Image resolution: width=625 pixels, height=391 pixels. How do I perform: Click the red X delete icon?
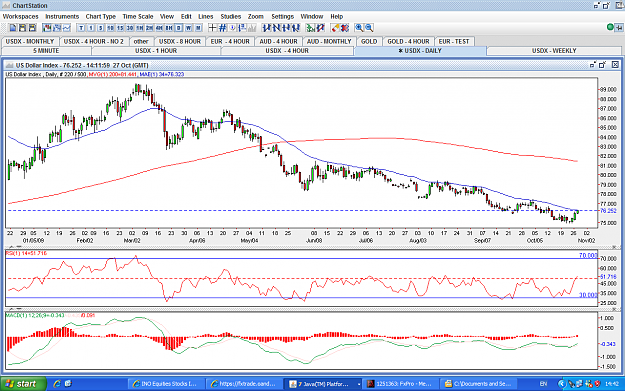345,28
